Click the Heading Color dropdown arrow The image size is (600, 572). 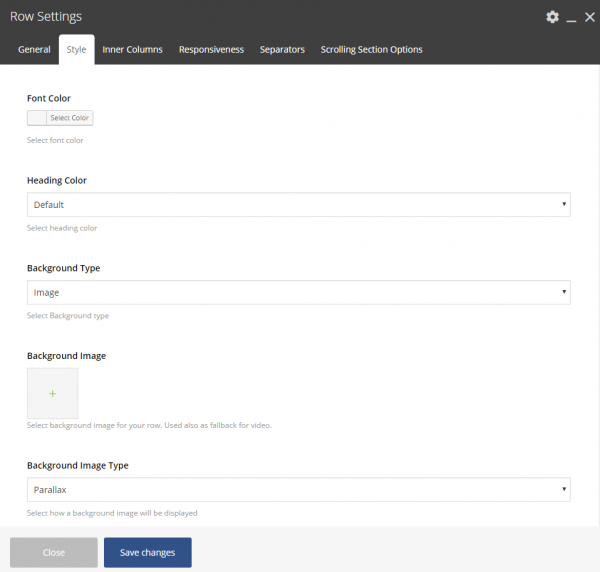[x=566, y=205]
